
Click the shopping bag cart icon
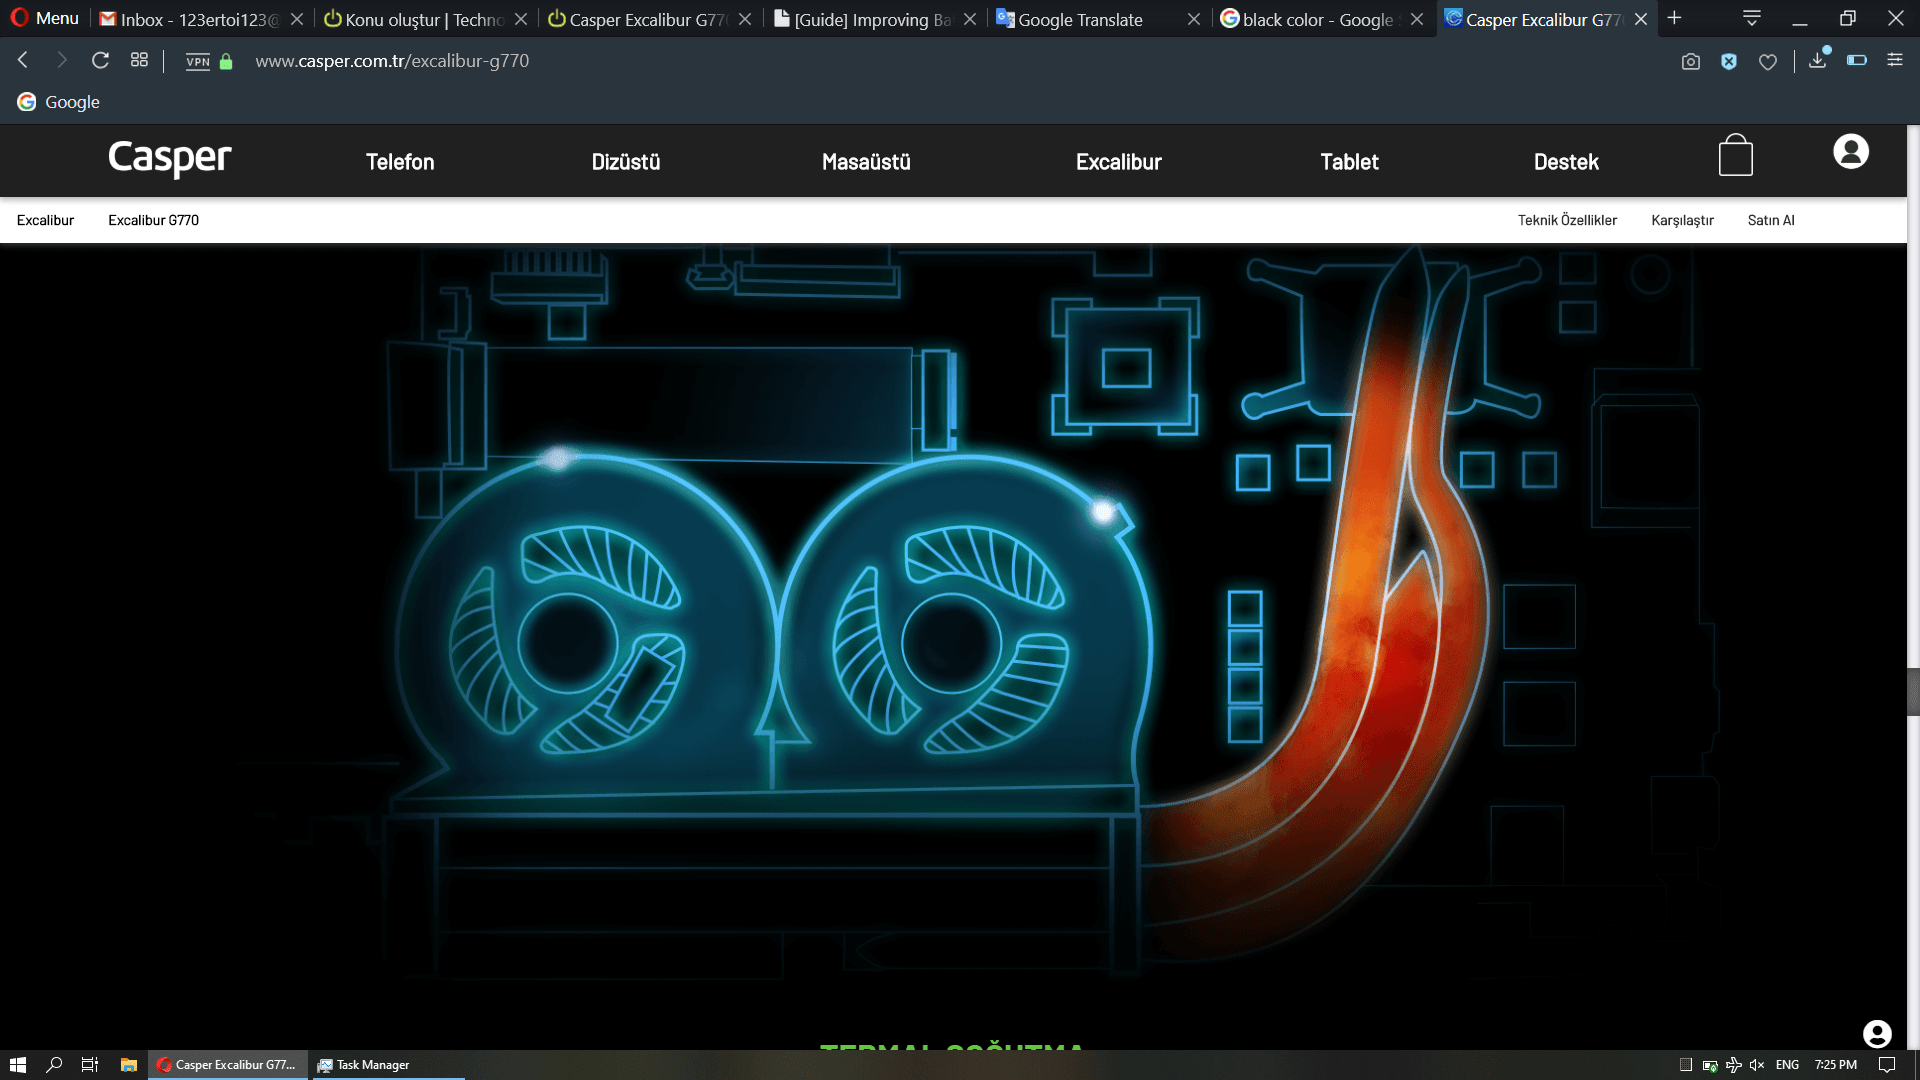[1735, 156]
